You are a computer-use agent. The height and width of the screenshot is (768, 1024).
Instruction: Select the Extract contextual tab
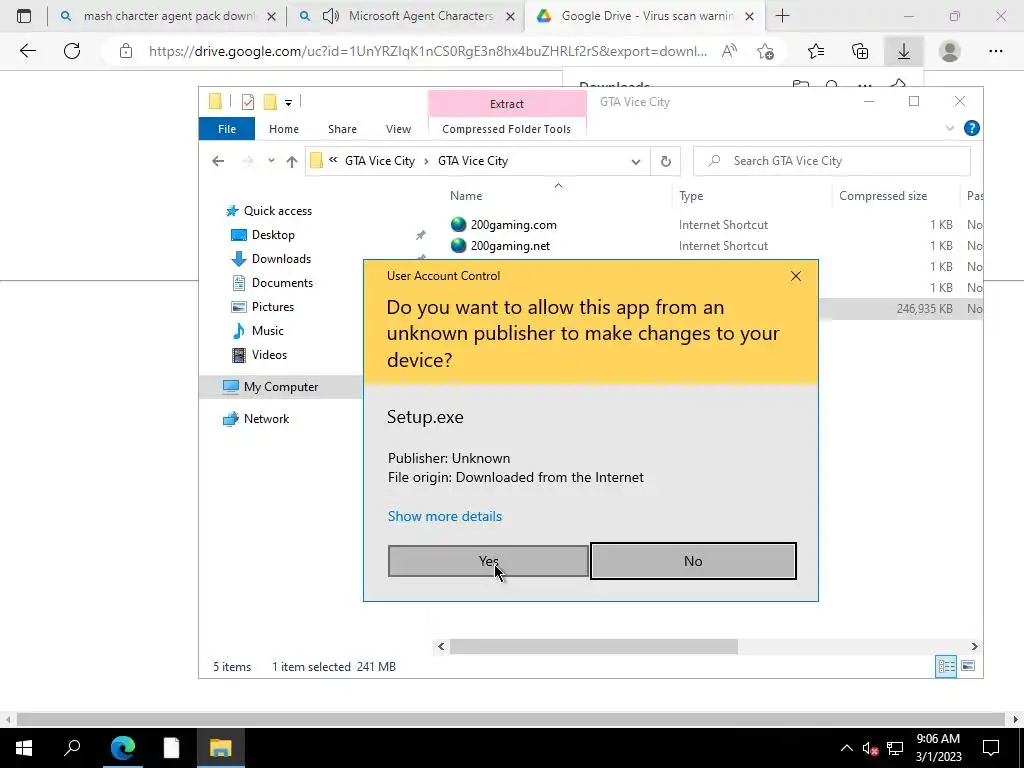pyautogui.click(x=507, y=104)
